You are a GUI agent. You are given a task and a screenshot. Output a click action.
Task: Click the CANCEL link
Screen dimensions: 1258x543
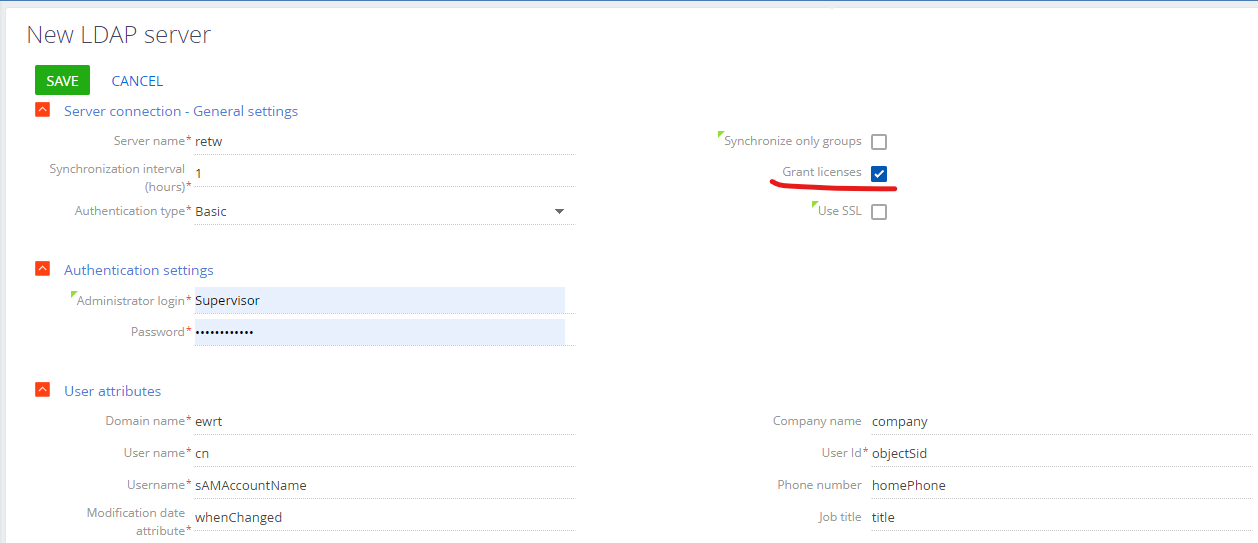click(137, 81)
